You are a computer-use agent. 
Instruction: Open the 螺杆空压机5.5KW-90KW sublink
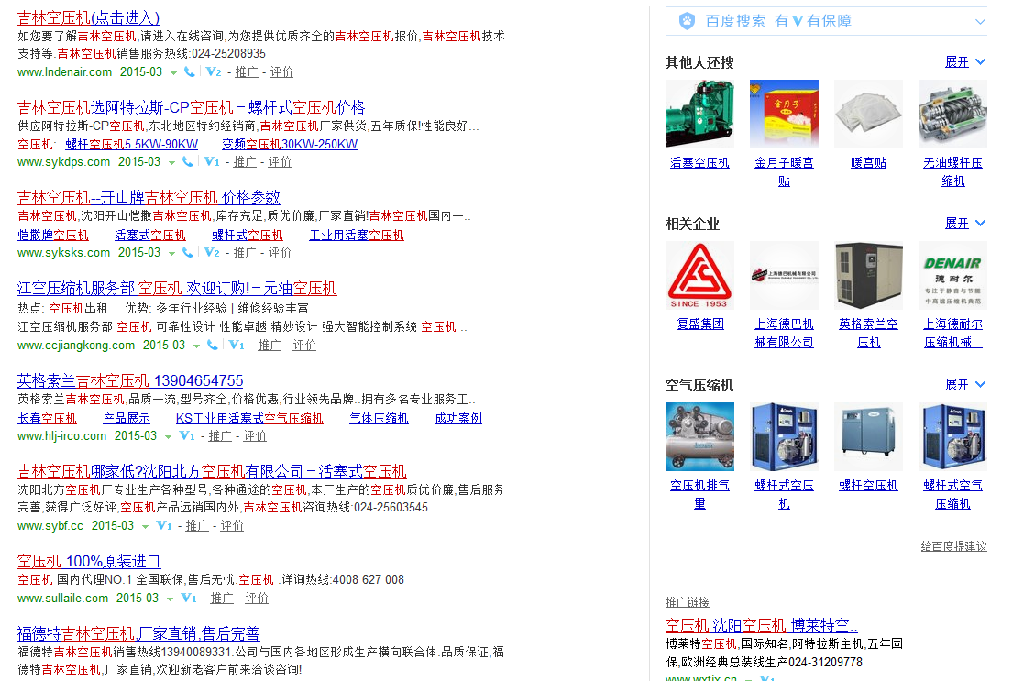click(132, 144)
